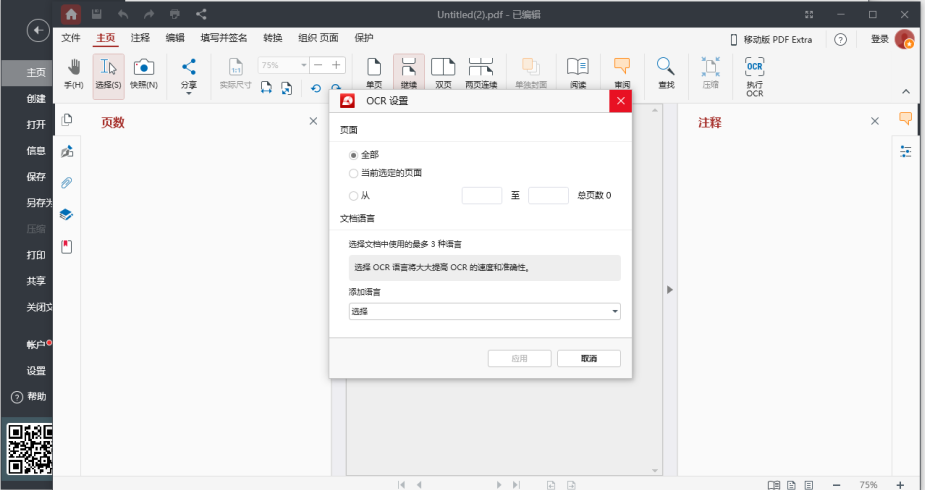This screenshot has width=925, height=490.
Task: Click the fit width page icon
Action: tap(267, 88)
